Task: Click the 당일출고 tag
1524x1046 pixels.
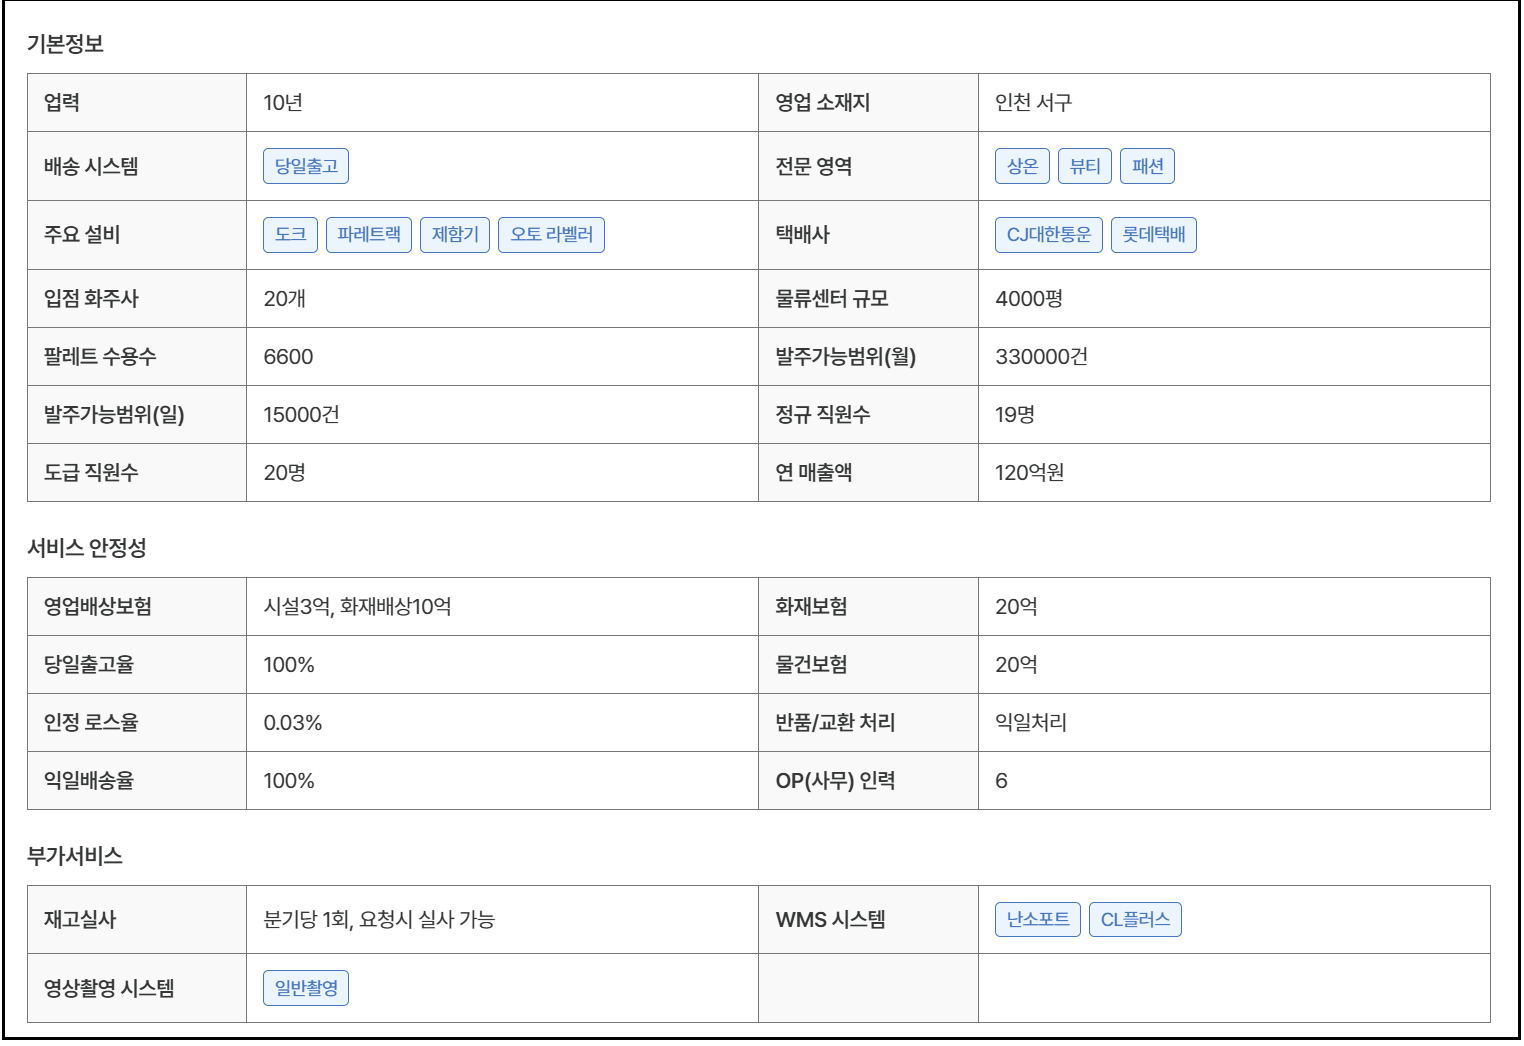Action: coord(306,166)
